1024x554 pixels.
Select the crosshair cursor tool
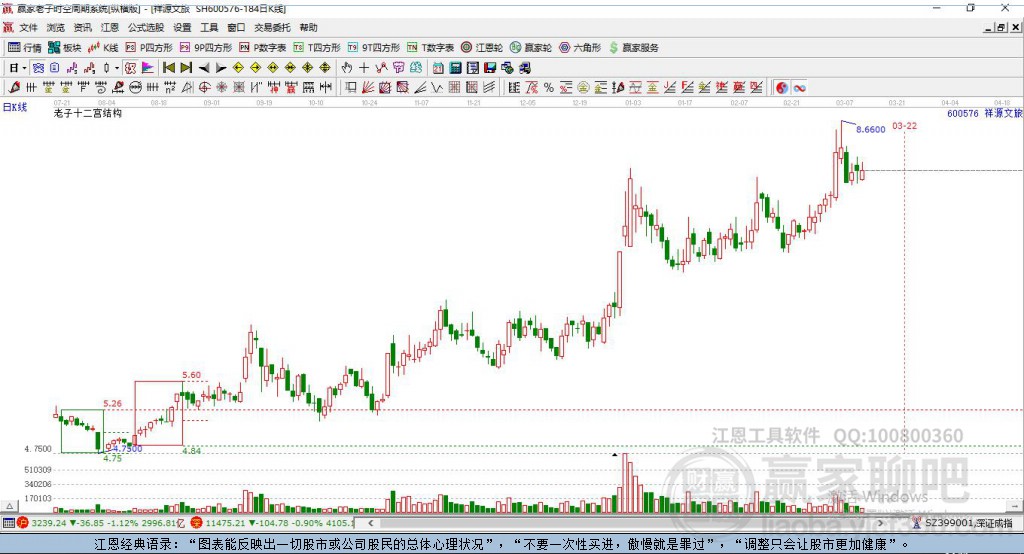coord(364,68)
